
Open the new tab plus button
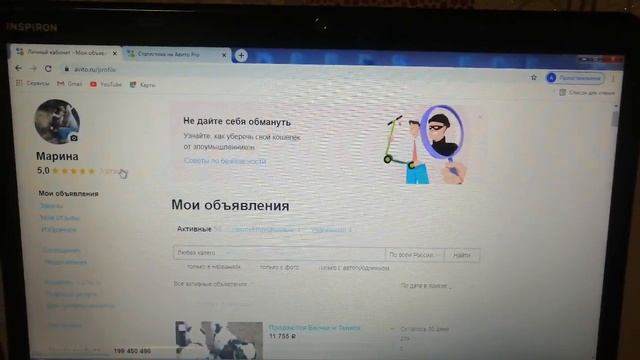[241, 55]
